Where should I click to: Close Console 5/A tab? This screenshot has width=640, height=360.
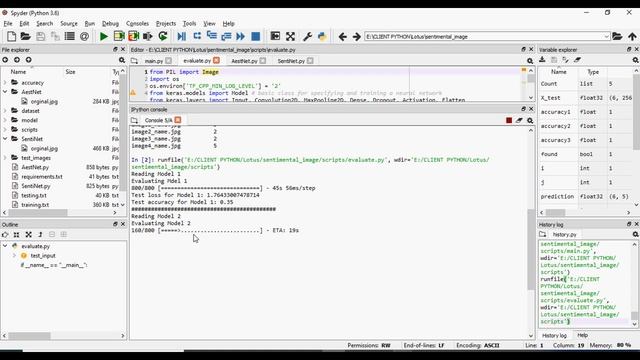(178, 120)
